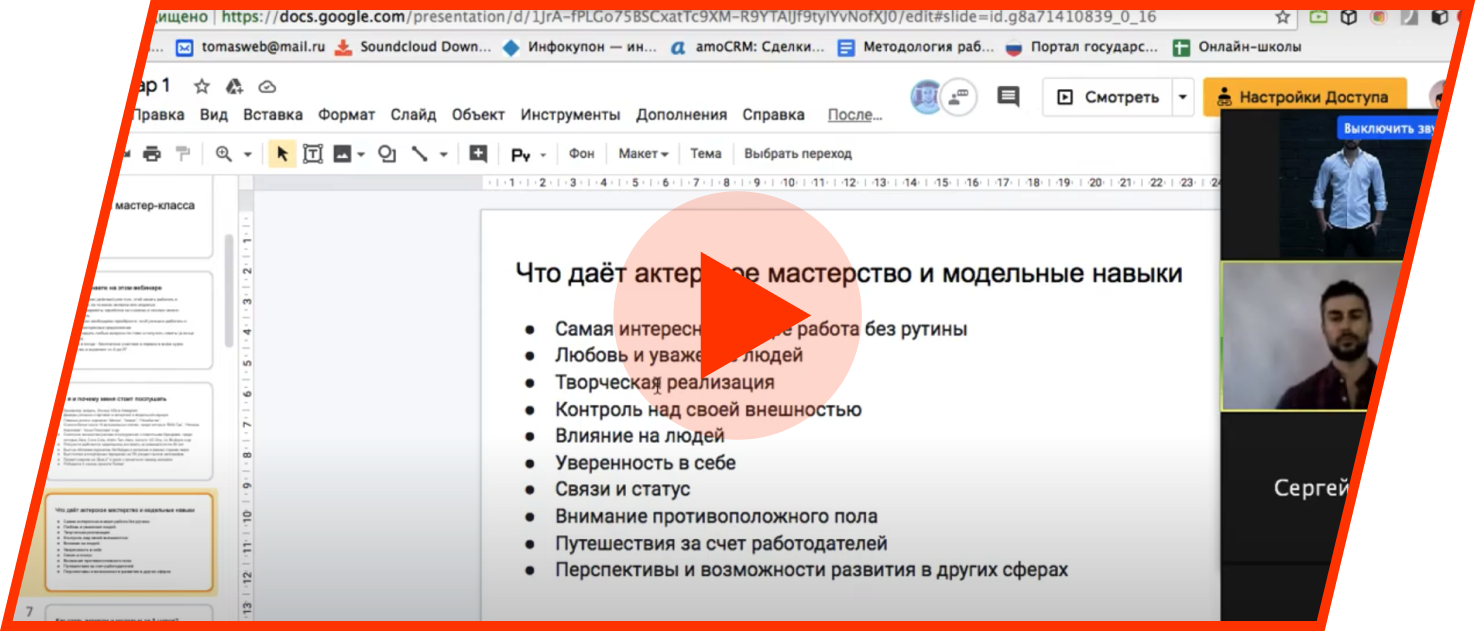
Task: Click bullet Контроль над своей внешностью
Action: pos(708,409)
